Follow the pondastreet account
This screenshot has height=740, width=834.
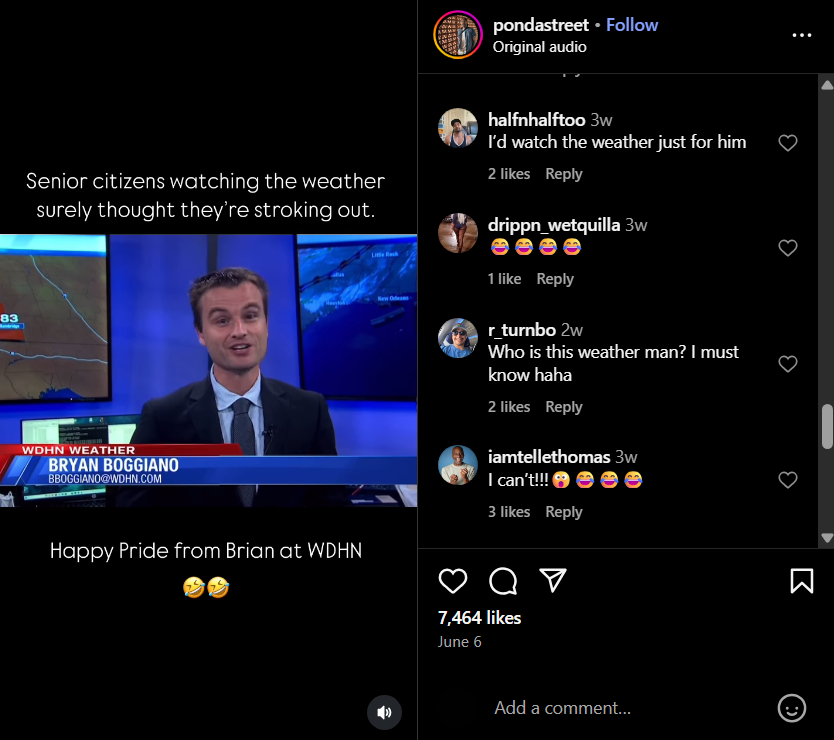(x=632, y=25)
